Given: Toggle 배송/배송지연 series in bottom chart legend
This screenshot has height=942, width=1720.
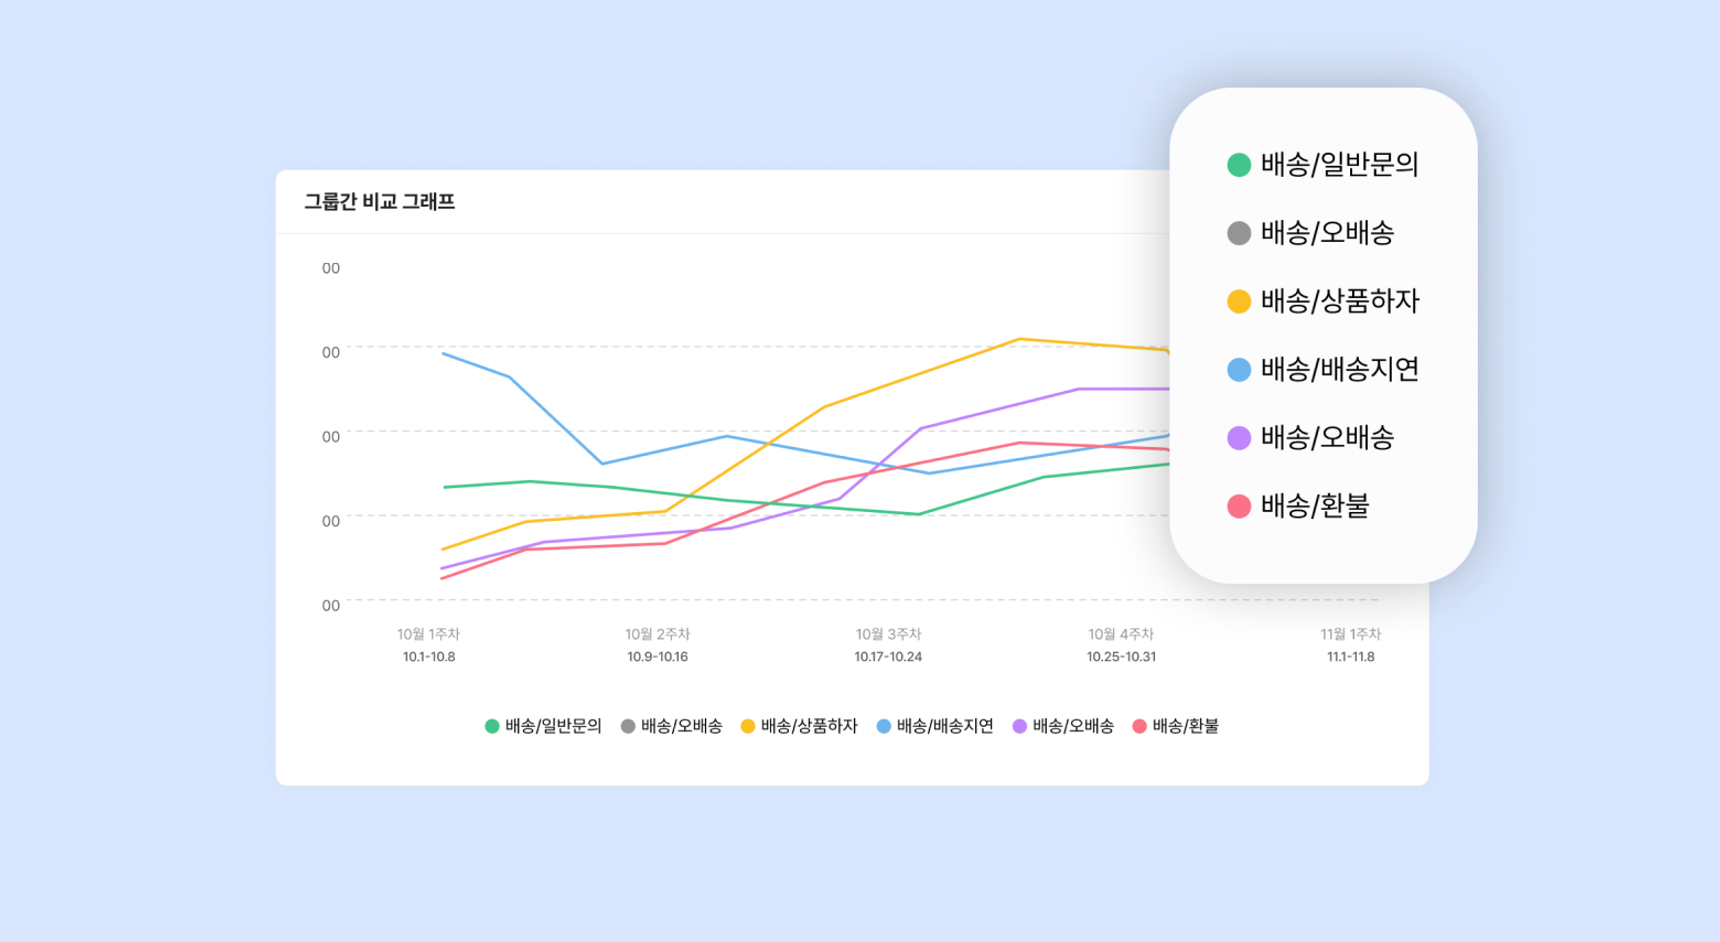Looking at the screenshot, I should [935, 726].
